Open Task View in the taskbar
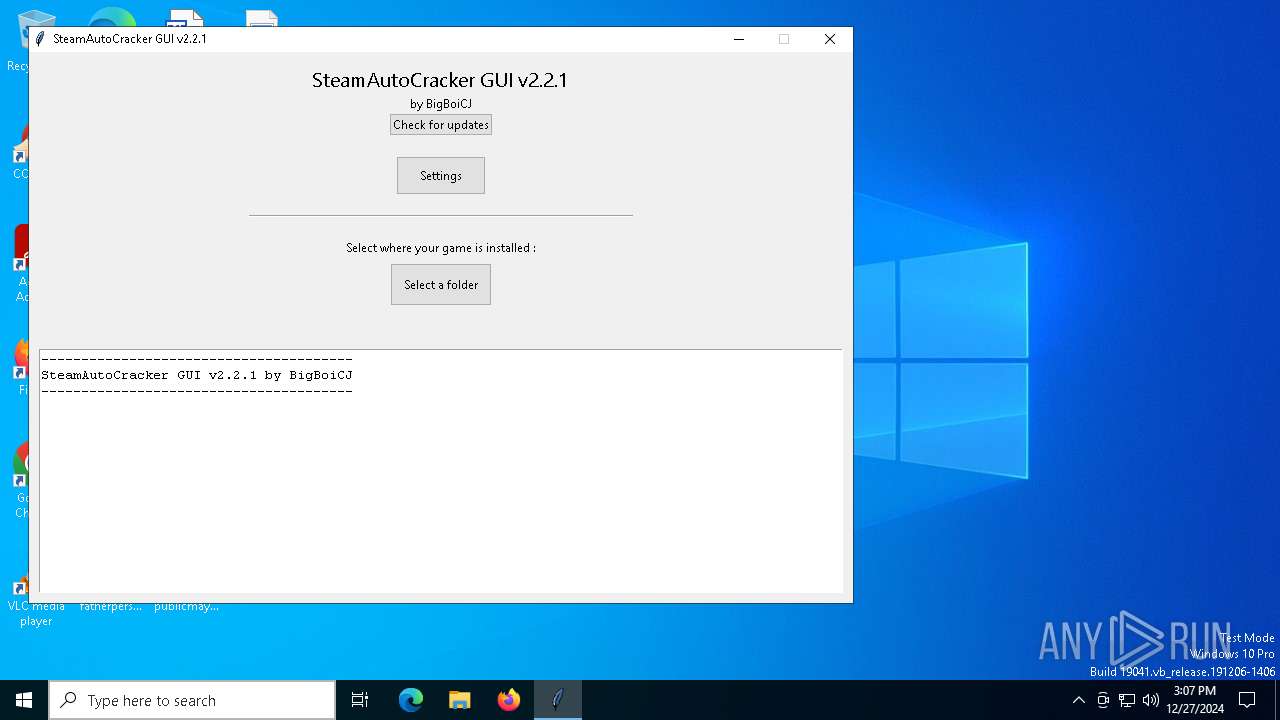 pos(360,700)
